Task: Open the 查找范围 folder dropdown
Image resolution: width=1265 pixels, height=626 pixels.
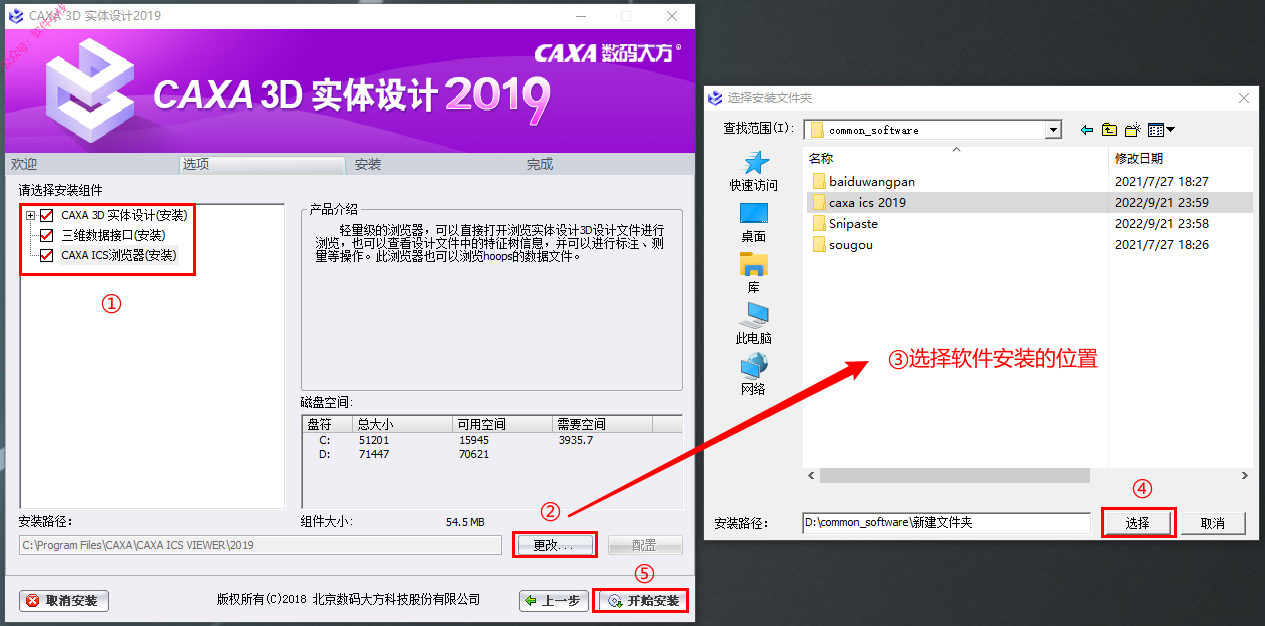Action: [x=1053, y=130]
